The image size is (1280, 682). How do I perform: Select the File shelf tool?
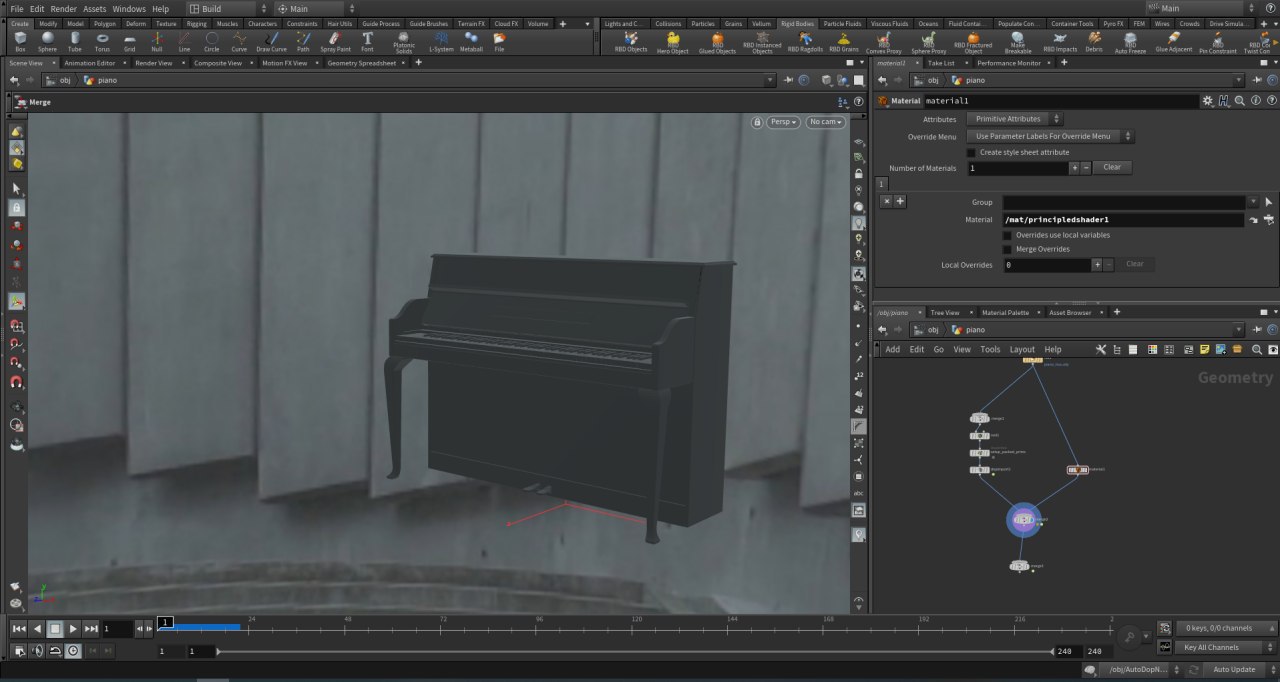pyautogui.click(x=499, y=41)
